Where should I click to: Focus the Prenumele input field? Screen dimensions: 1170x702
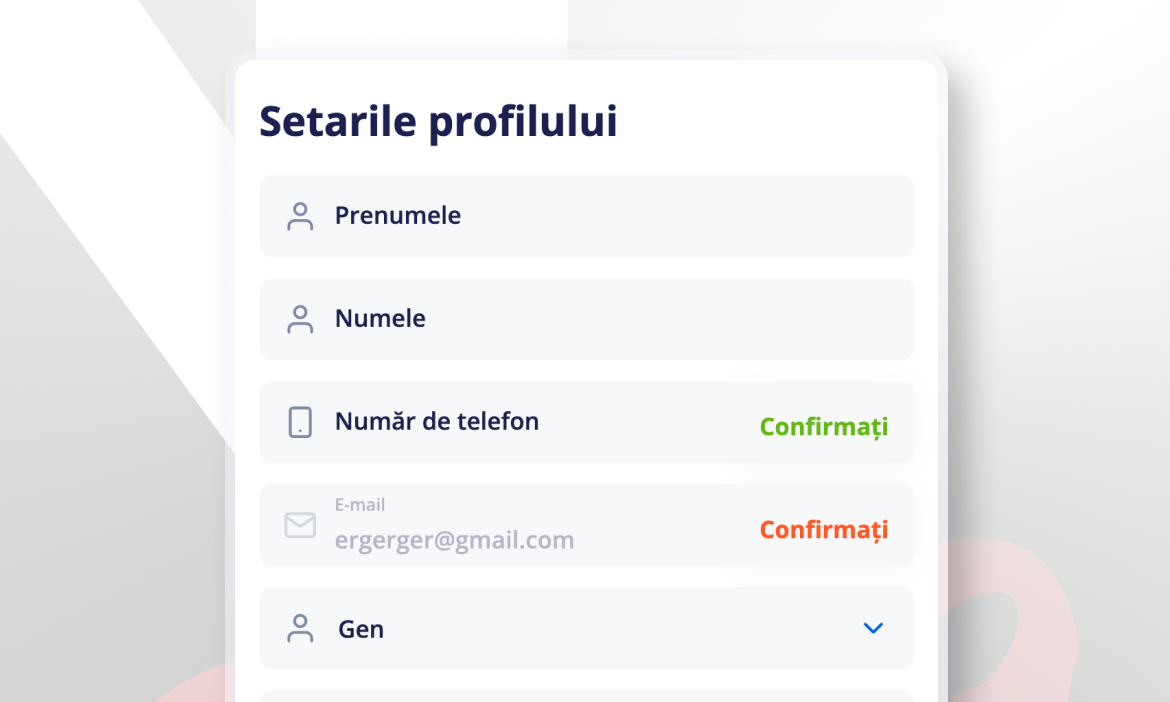point(586,216)
